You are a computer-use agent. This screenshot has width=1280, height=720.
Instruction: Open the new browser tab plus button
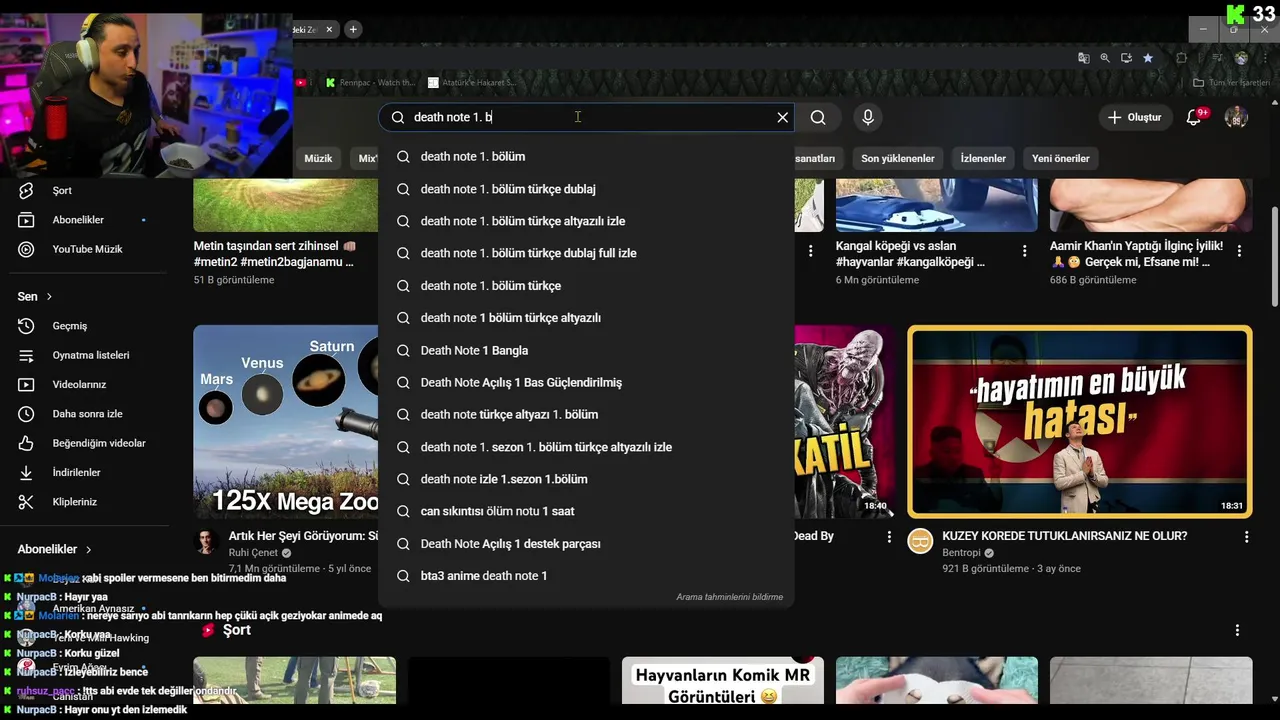[353, 29]
